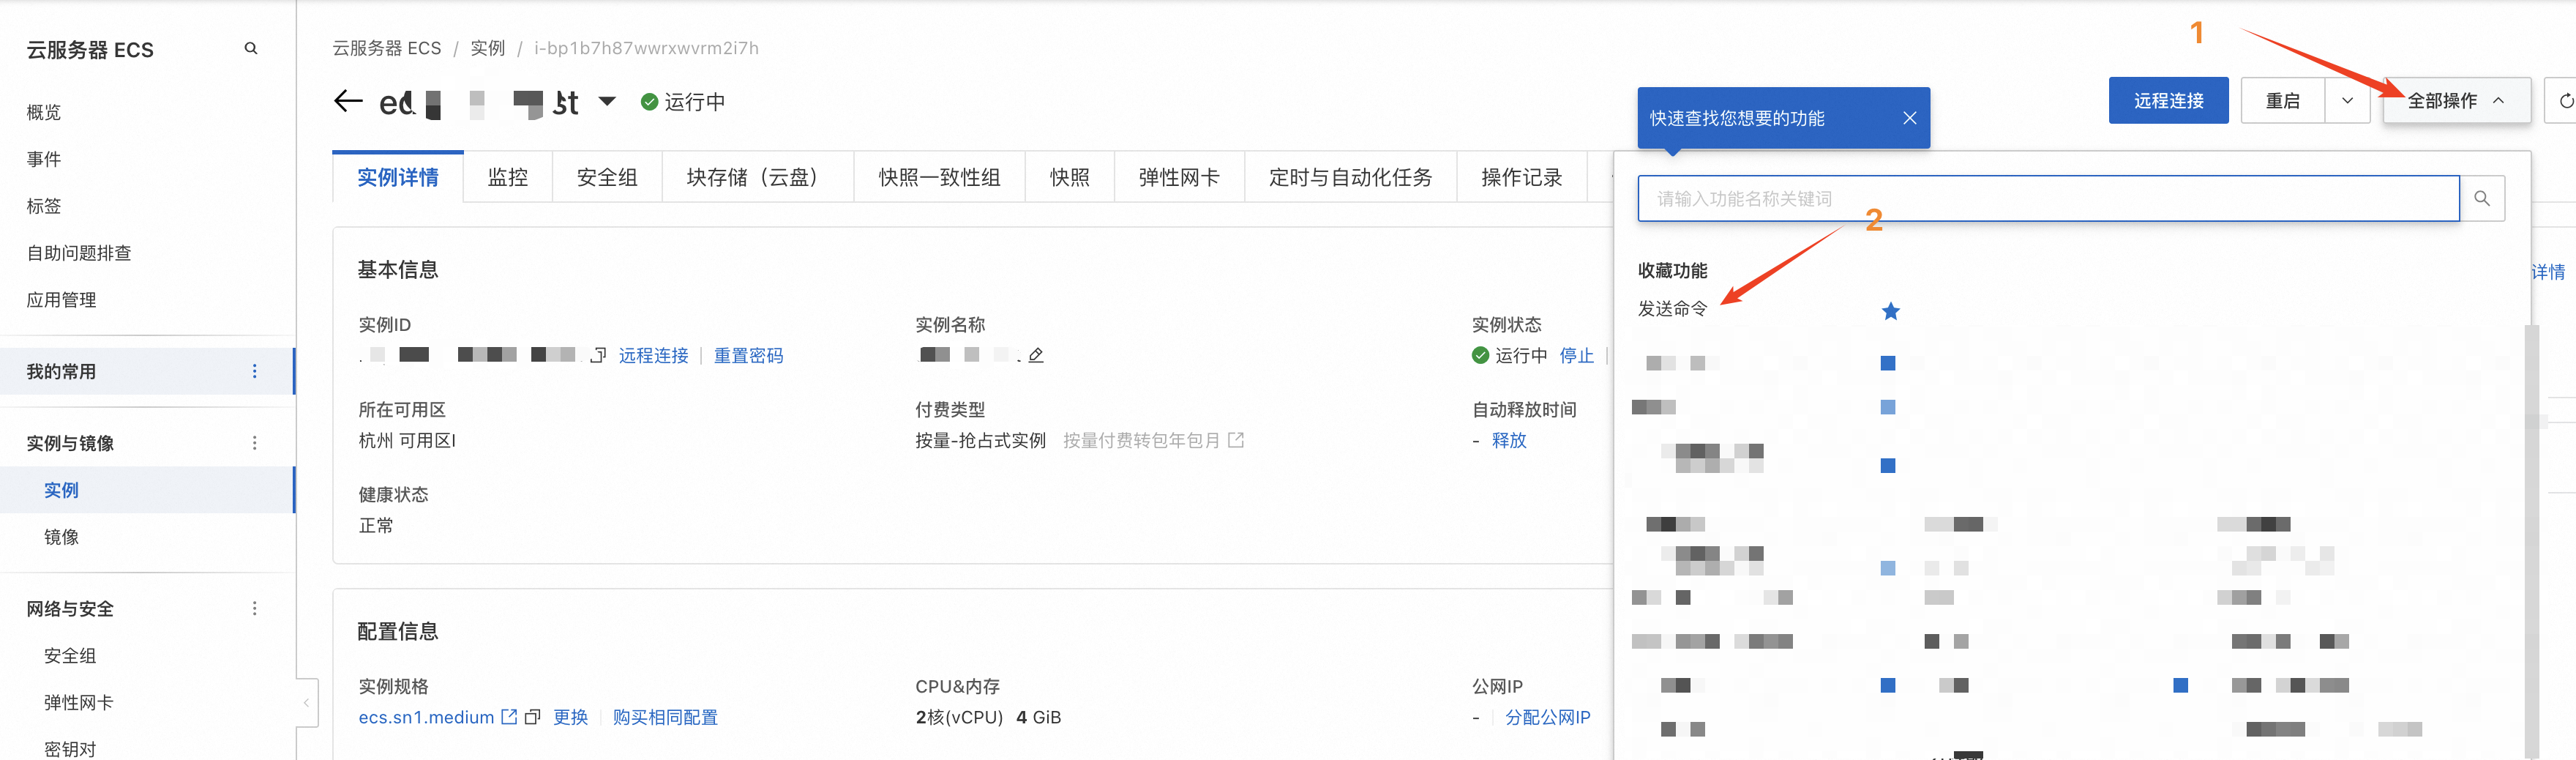Click the 分配公网IP link

(x=1547, y=718)
